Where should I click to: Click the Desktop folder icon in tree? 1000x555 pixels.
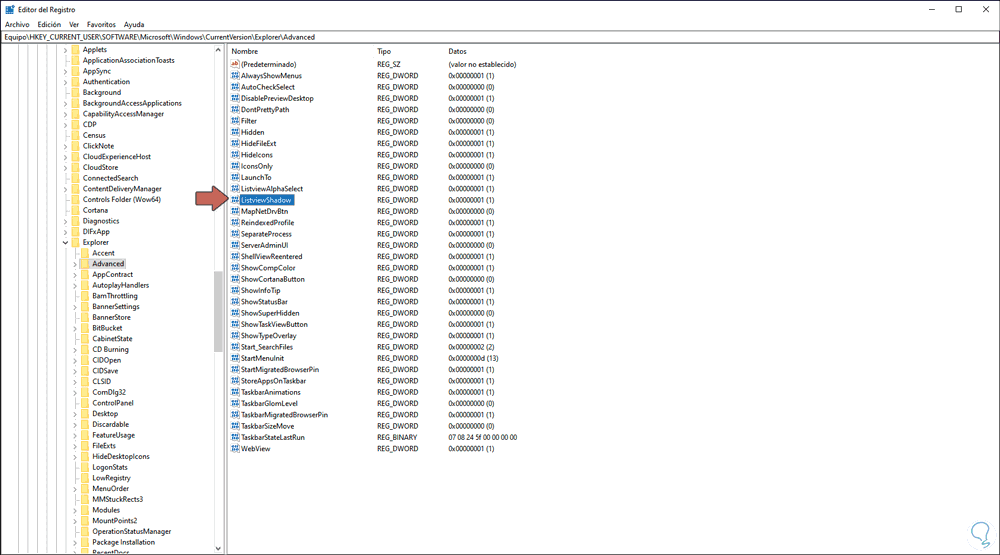coord(85,413)
